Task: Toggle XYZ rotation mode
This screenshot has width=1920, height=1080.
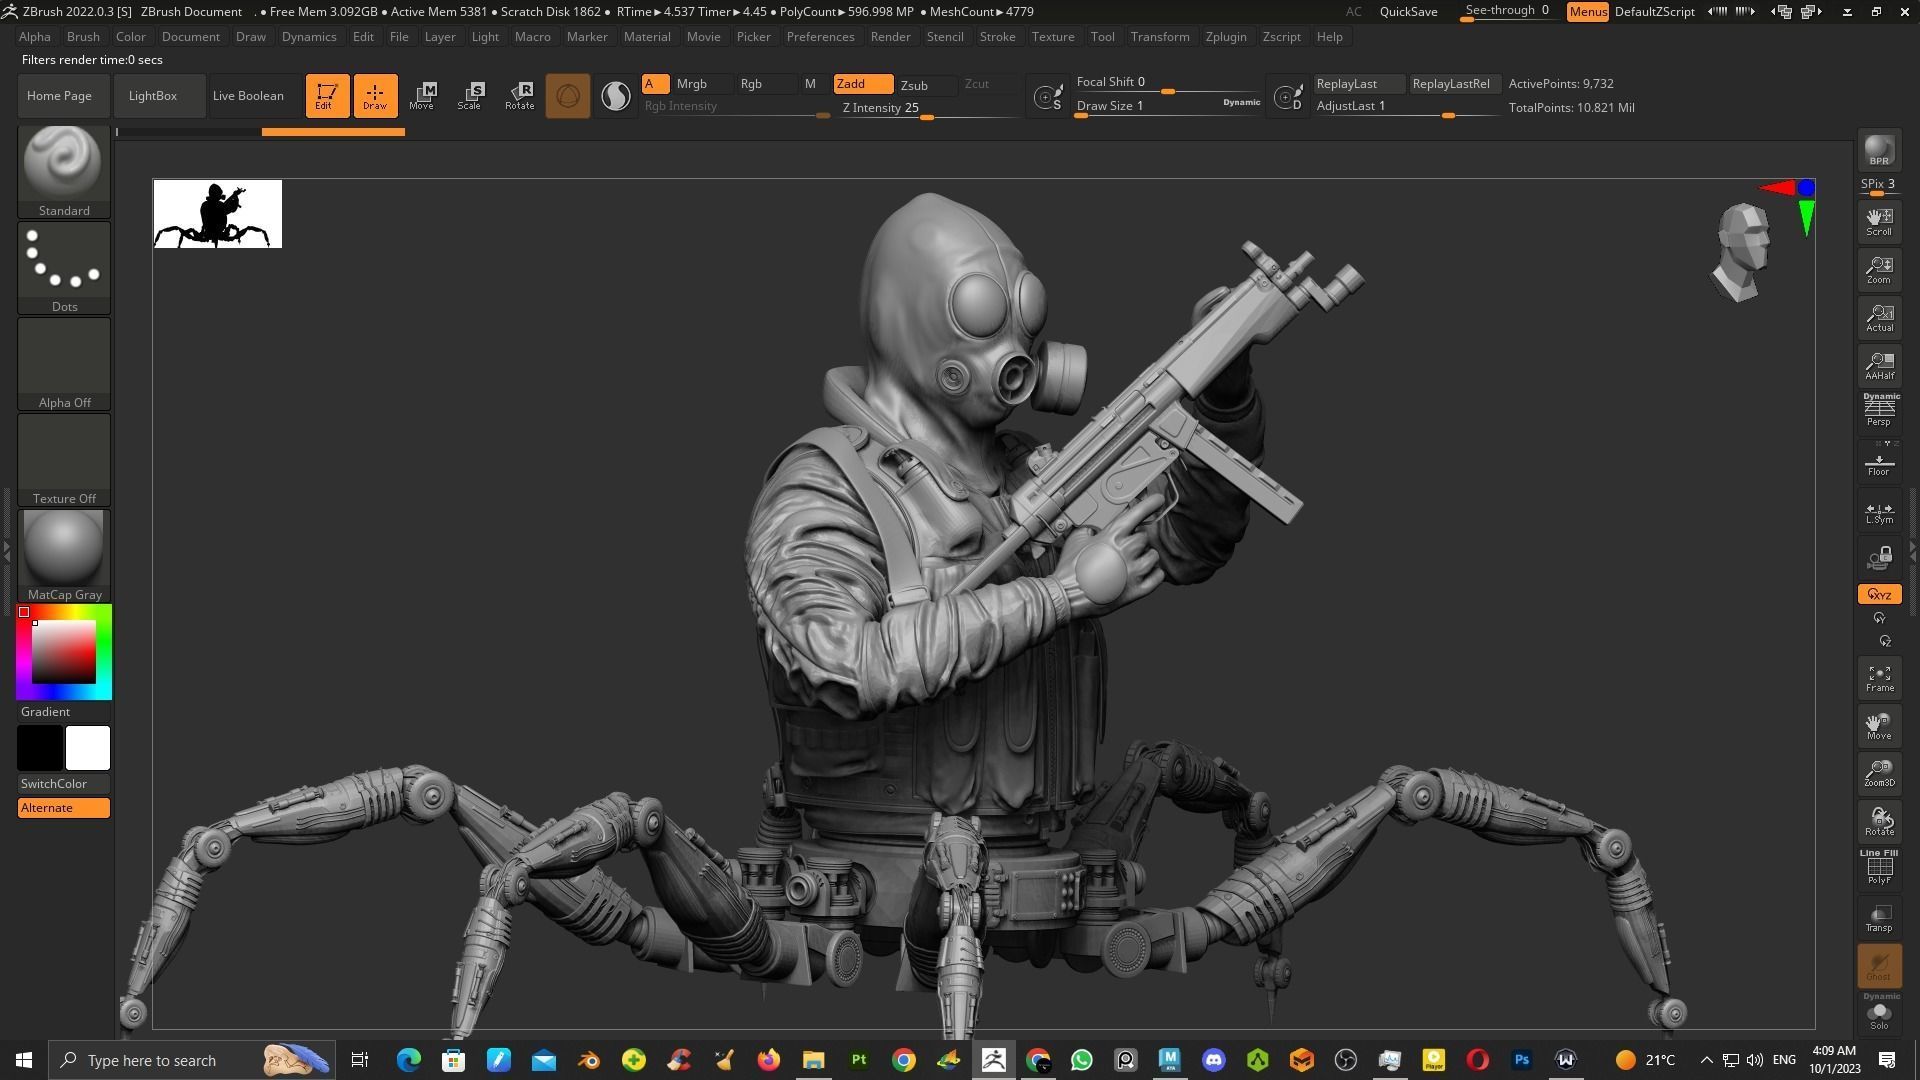Action: 1879,594
